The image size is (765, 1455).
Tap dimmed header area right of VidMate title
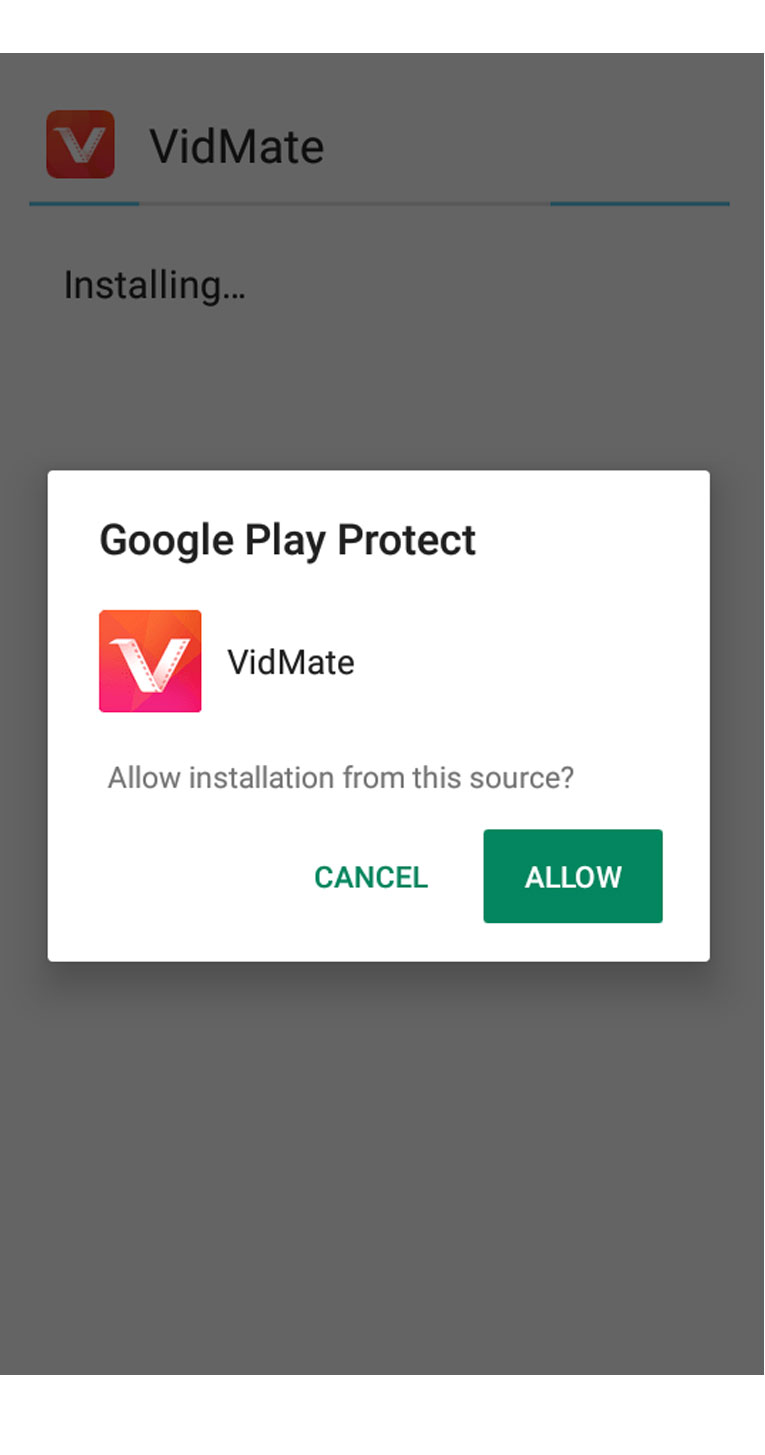pyautogui.click(x=540, y=146)
